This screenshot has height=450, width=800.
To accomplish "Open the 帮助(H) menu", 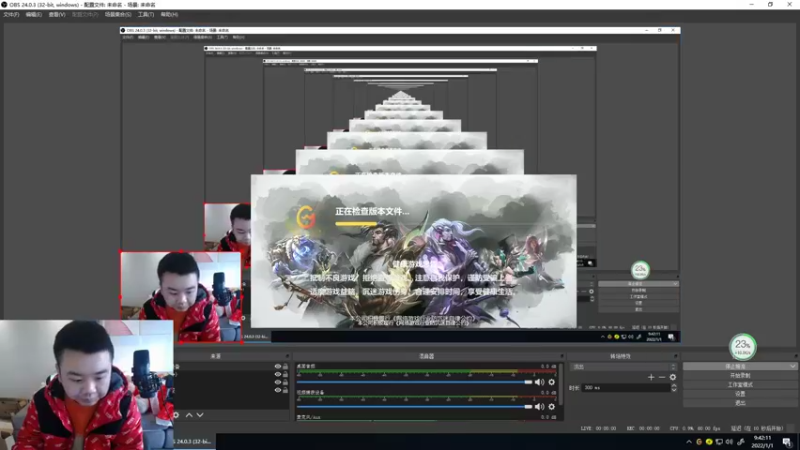I will [x=169, y=15].
